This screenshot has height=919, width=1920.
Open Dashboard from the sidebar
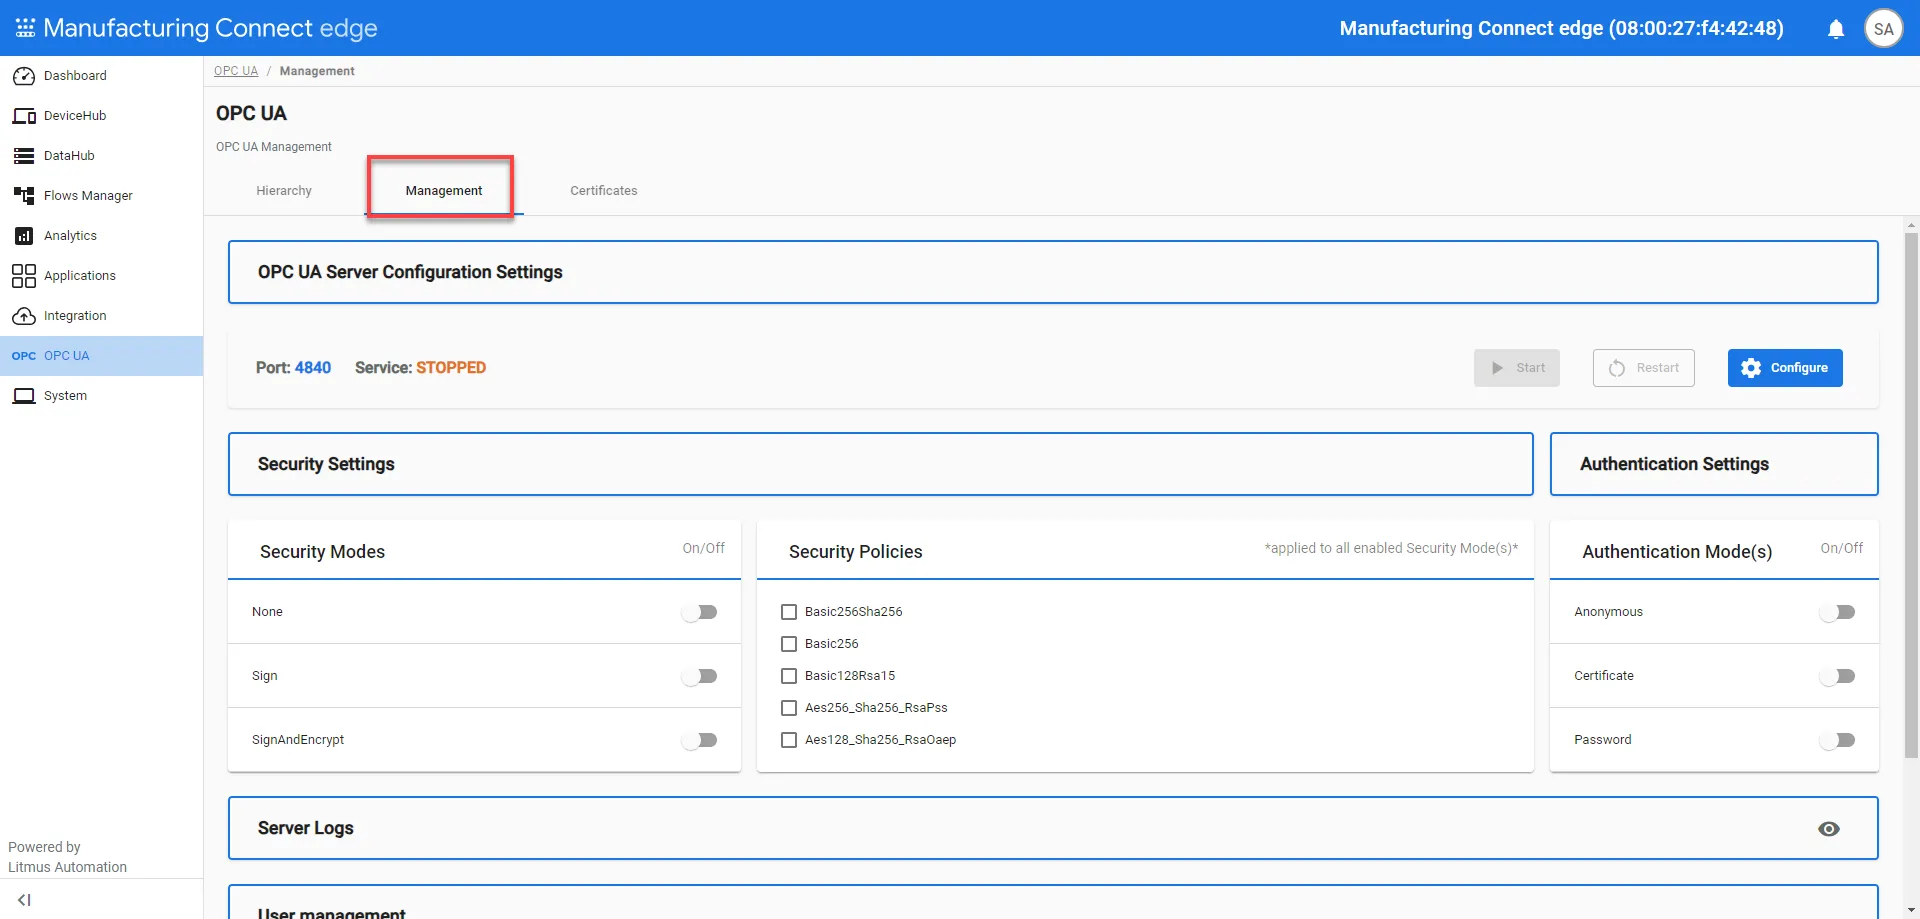click(102, 76)
